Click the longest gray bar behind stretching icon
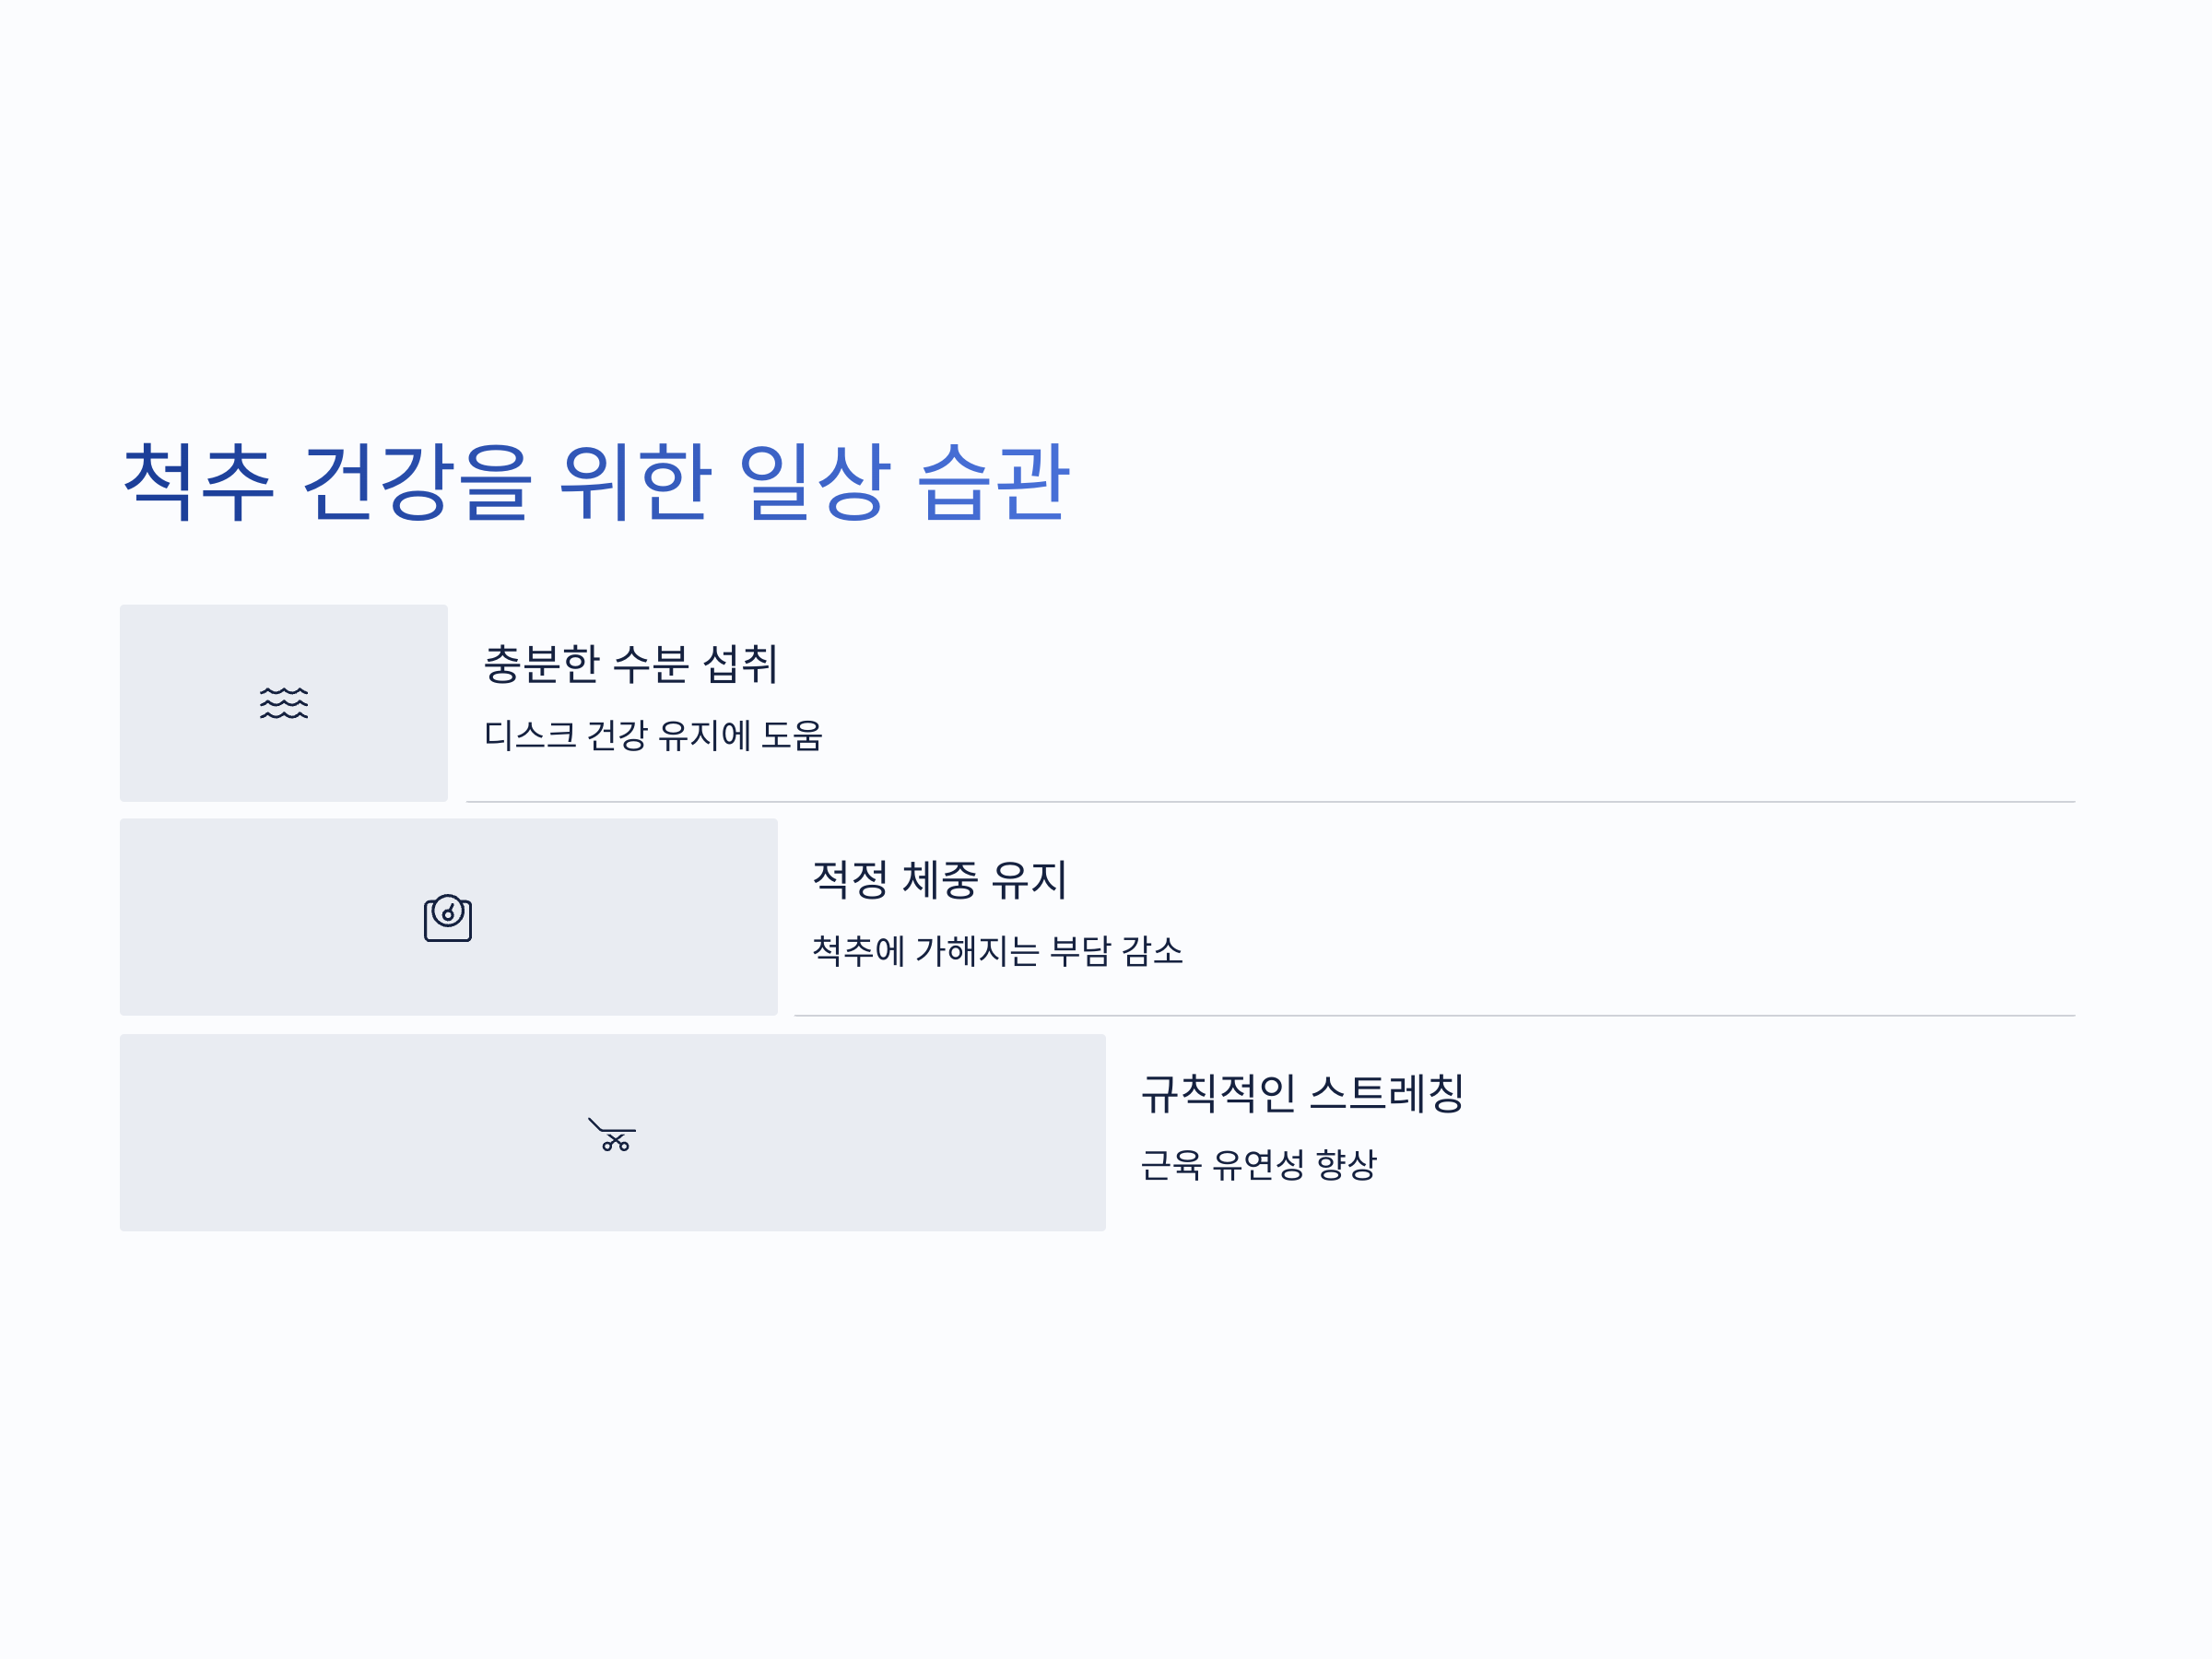The width and height of the screenshot is (2212, 1659). tap(613, 1133)
